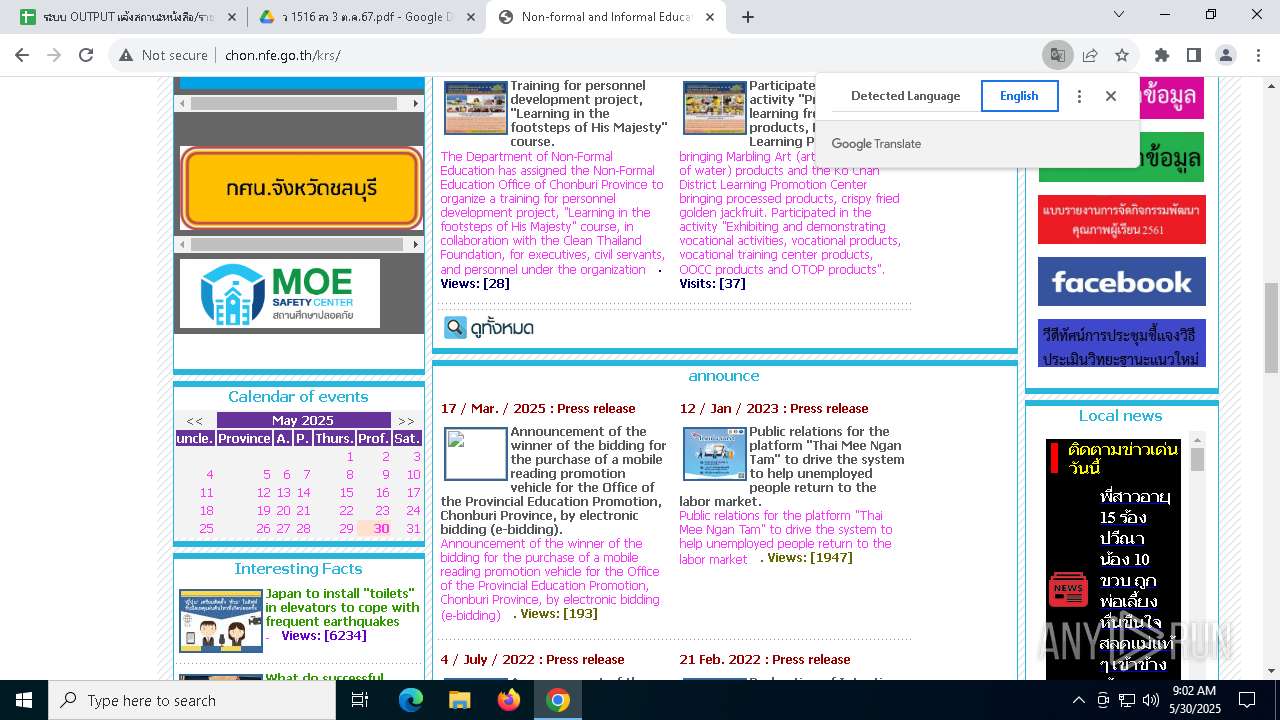The width and height of the screenshot is (1280, 720).
Task: Open the mobile reading vehicle bidding announcement
Action: pyautogui.click(x=554, y=480)
